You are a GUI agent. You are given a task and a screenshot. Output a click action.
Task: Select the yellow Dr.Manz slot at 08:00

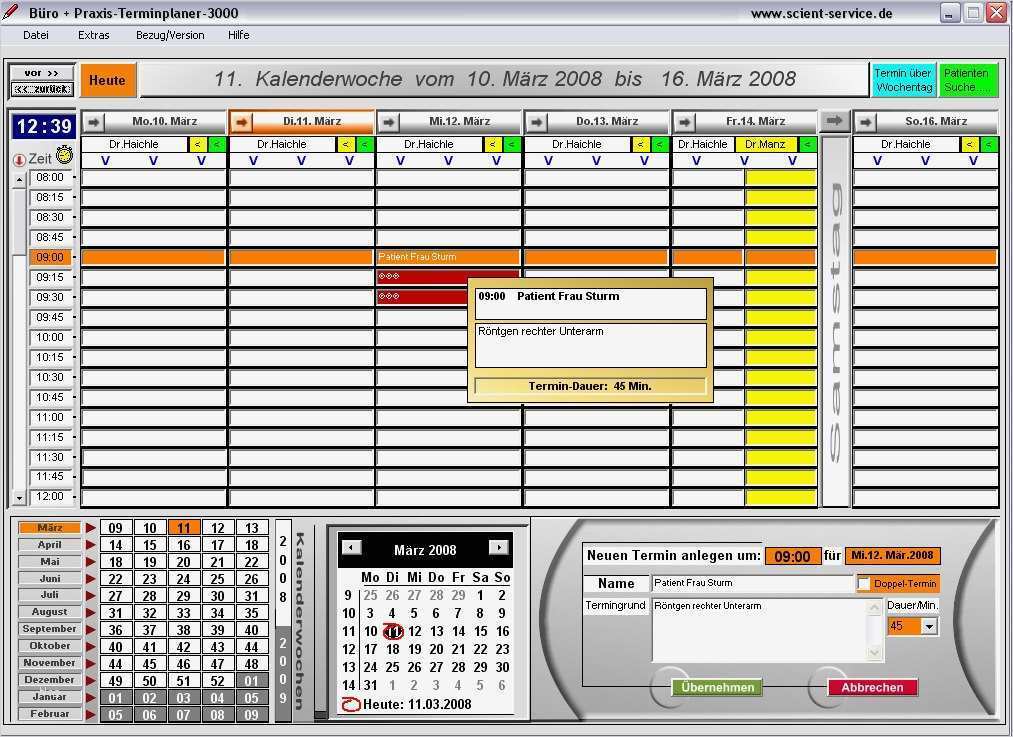780,178
